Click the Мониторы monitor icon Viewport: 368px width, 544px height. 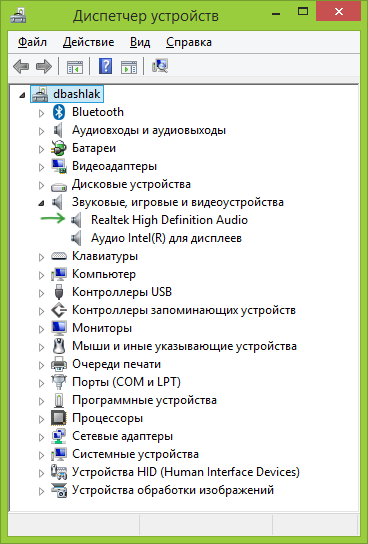pos(59,328)
